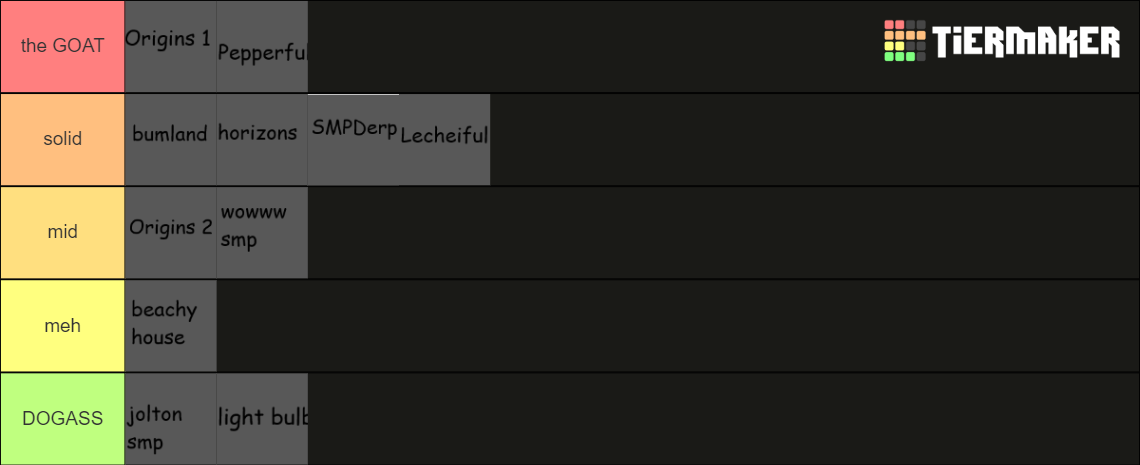Select the horizons tile

point(262,139)
